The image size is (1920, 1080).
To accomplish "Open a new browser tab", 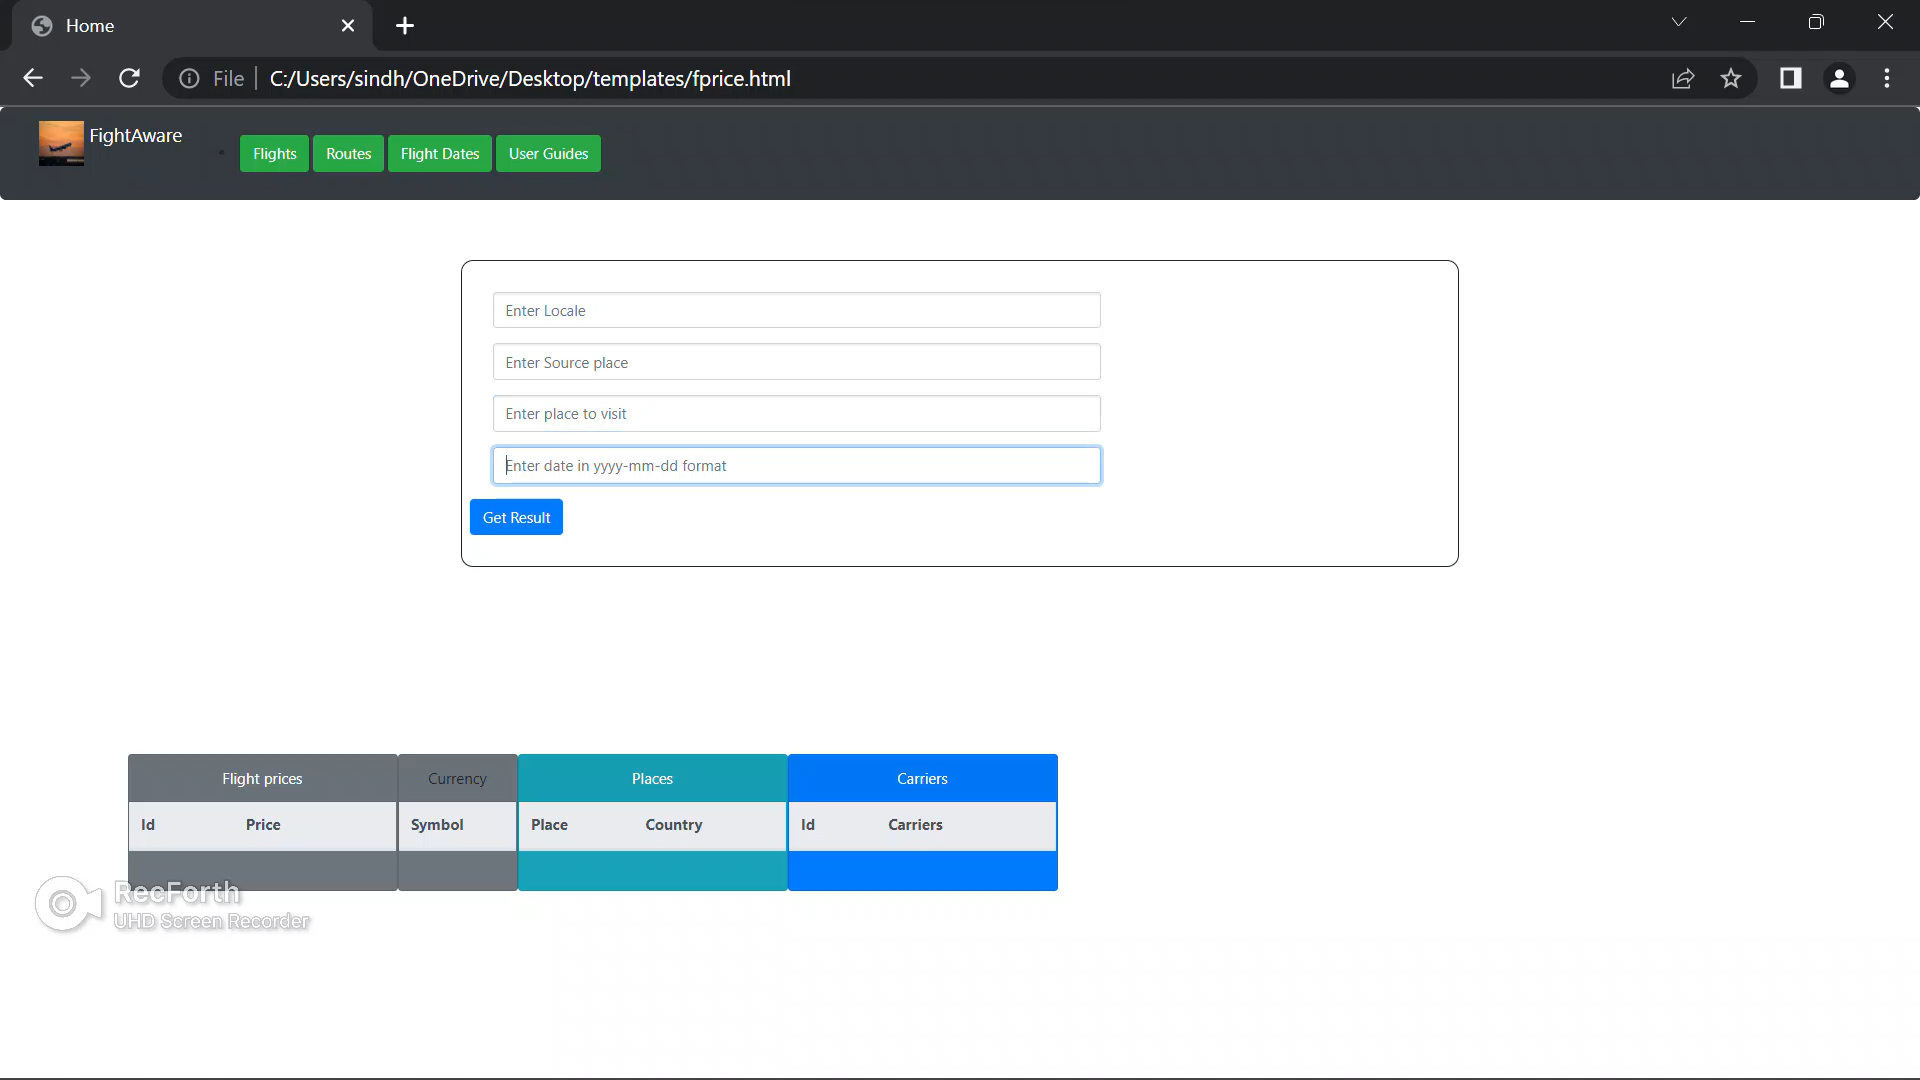I will 404,25.
